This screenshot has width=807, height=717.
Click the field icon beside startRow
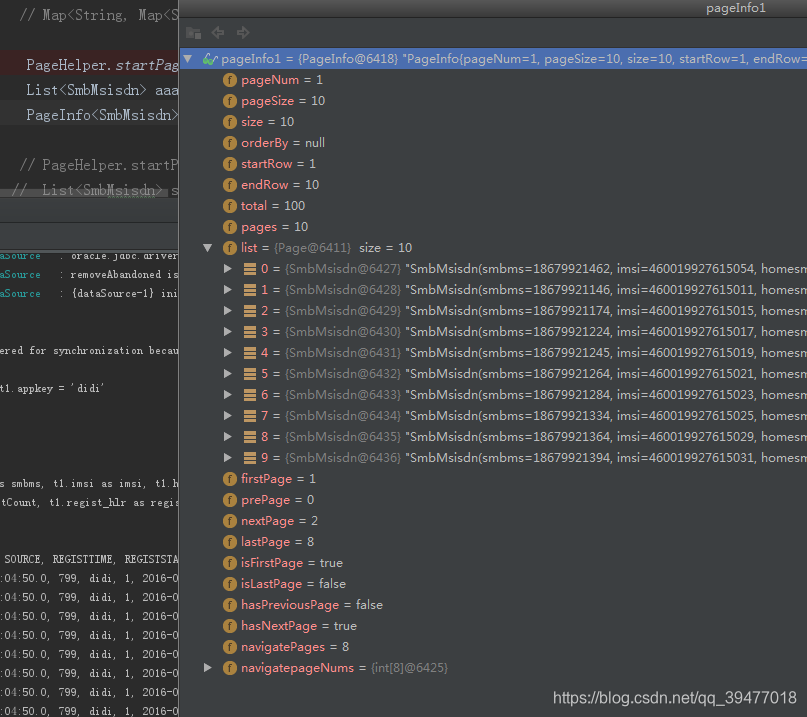(230, 164)
